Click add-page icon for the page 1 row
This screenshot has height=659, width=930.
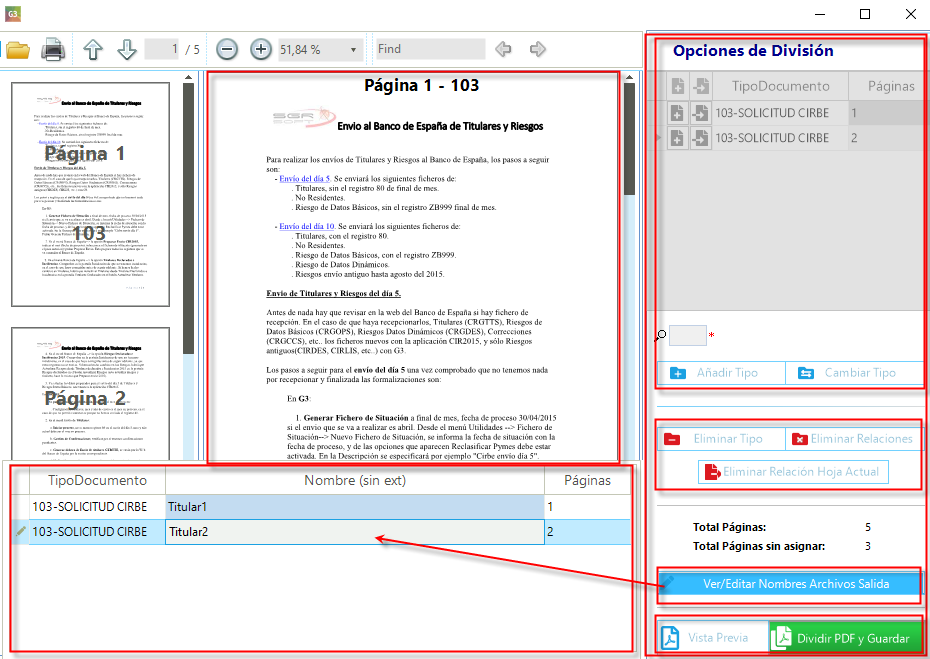point(678,112)
